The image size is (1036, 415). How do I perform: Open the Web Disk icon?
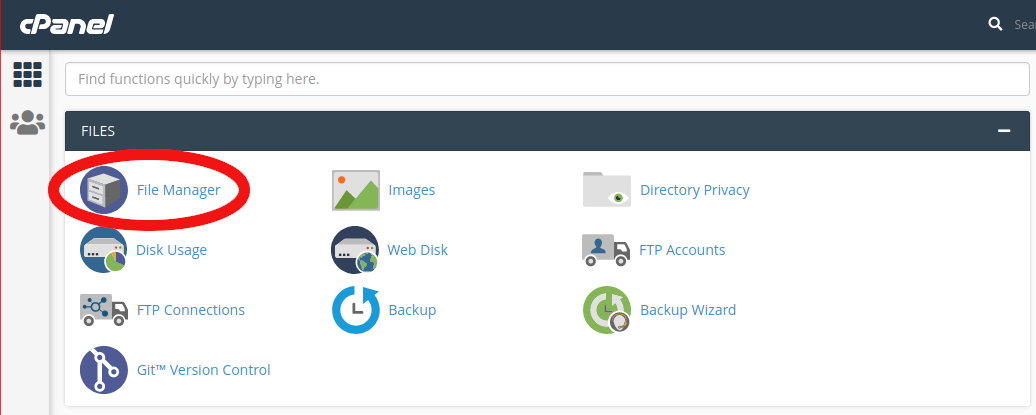(x=355, y=250)
